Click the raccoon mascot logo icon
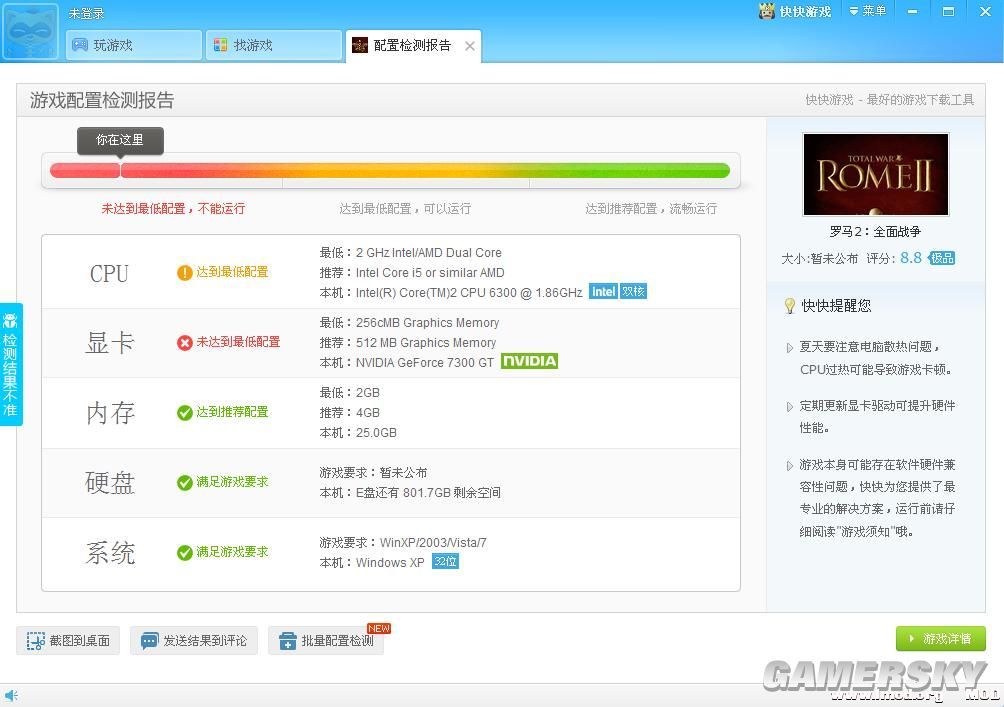Image resolution: width=1004 pixels, height=707 pixels. tap(31, 32)
